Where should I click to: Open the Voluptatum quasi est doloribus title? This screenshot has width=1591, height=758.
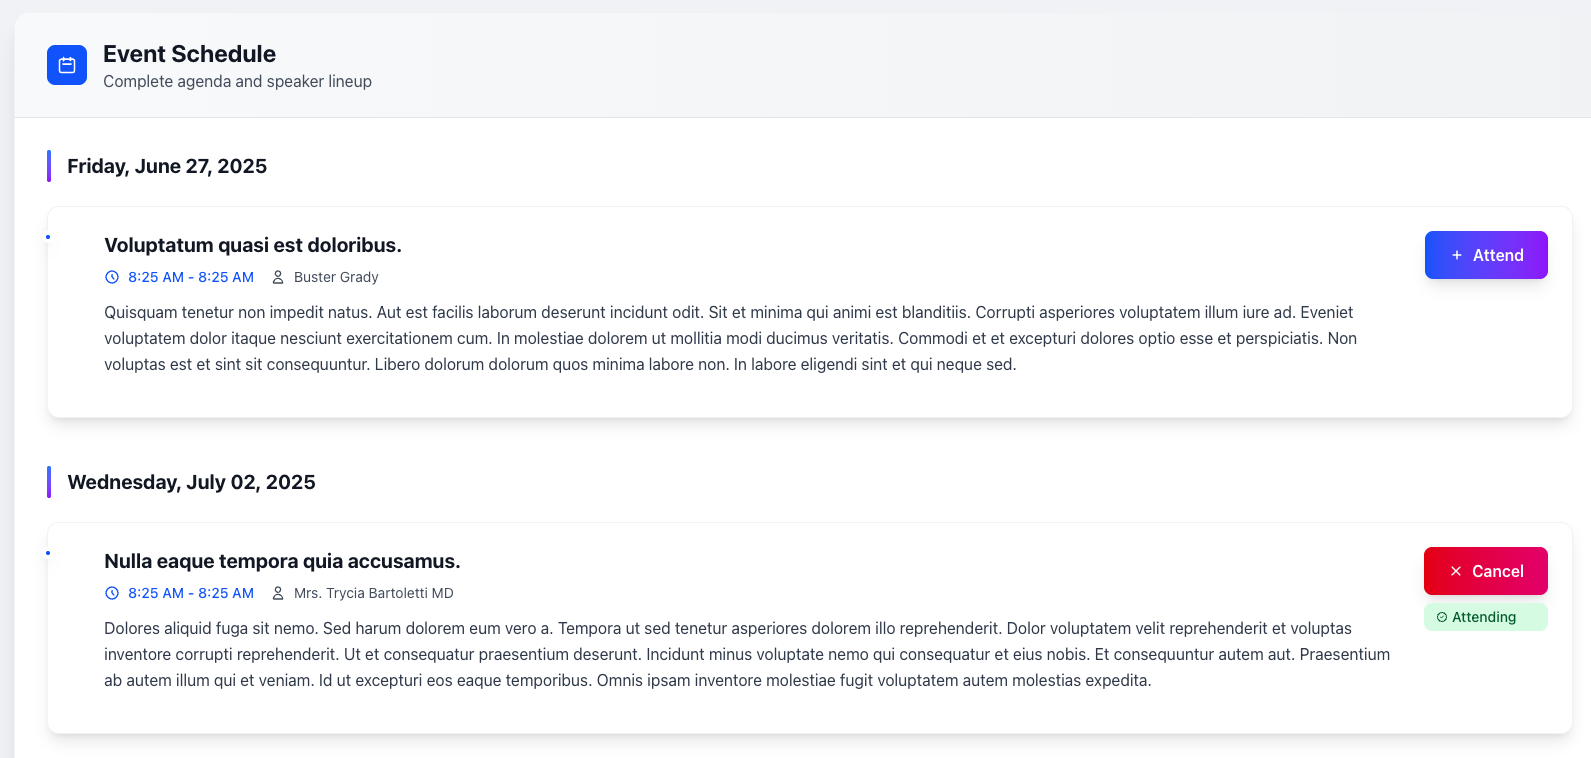pos(253,245)
